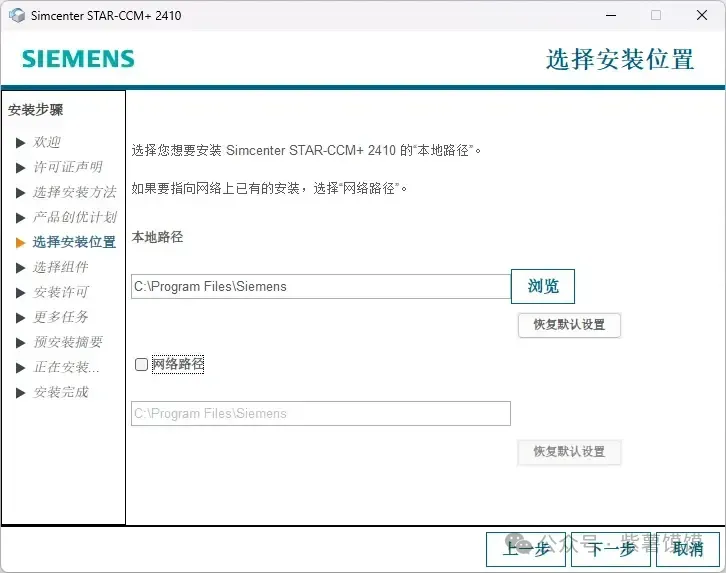This screenshot has width=726, height=573.
Task: Select the 选择安装方法 step
Action: [x=74, y=192]
